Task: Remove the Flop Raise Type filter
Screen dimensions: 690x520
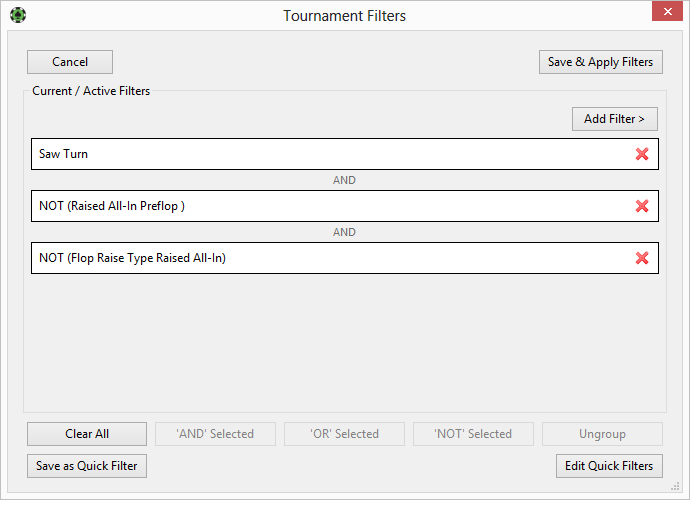Action: [642, 258]
